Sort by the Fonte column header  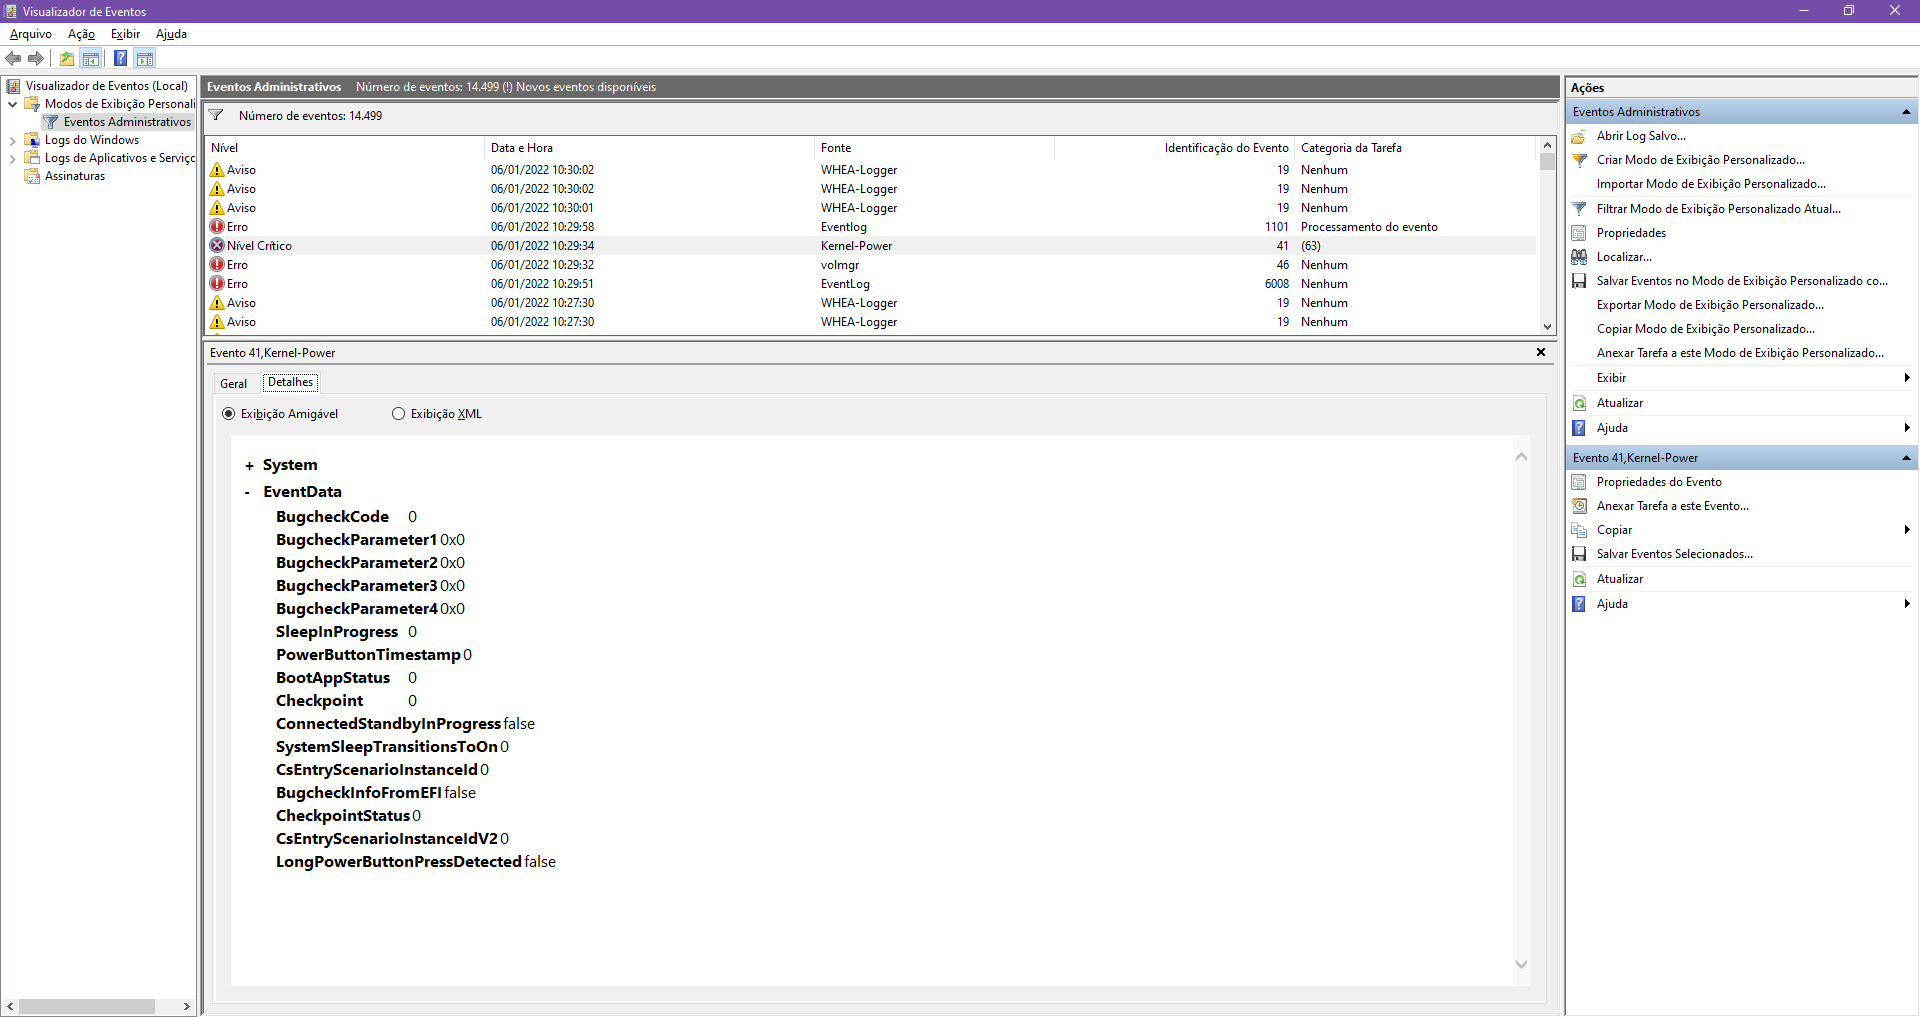coord(935,148)
